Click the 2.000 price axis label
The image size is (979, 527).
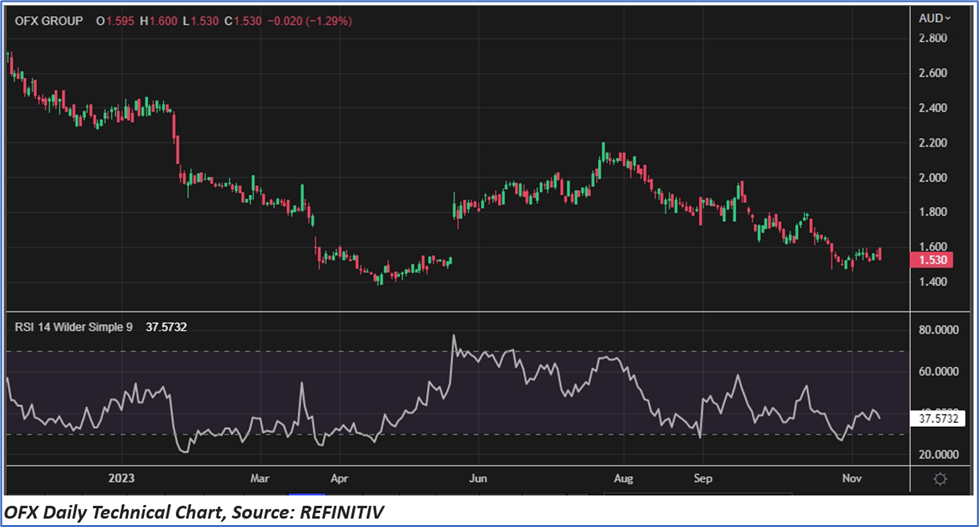[x=933, y=178]
